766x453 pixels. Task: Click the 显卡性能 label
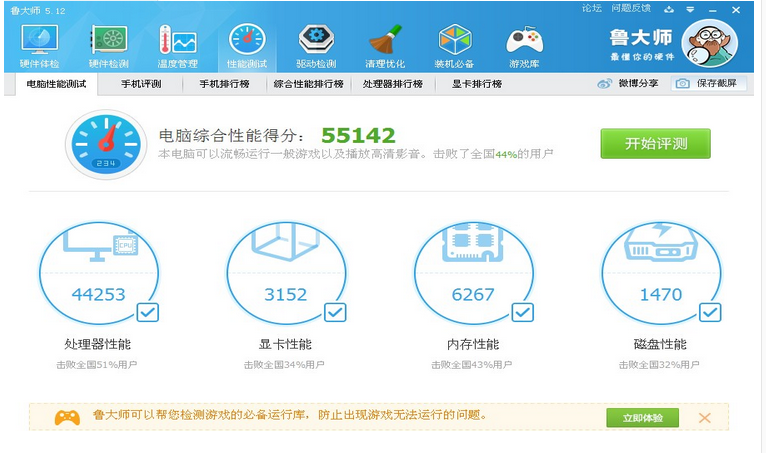pyautogui.click(x=285, y=345)
